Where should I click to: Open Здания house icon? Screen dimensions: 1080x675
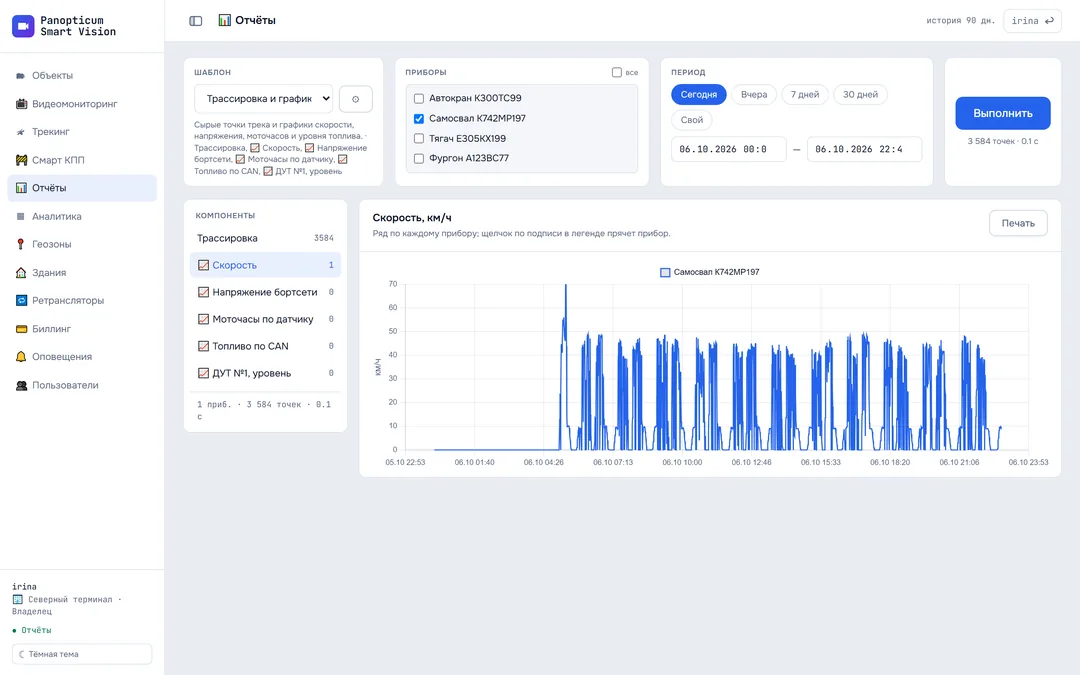pos(21,272)
